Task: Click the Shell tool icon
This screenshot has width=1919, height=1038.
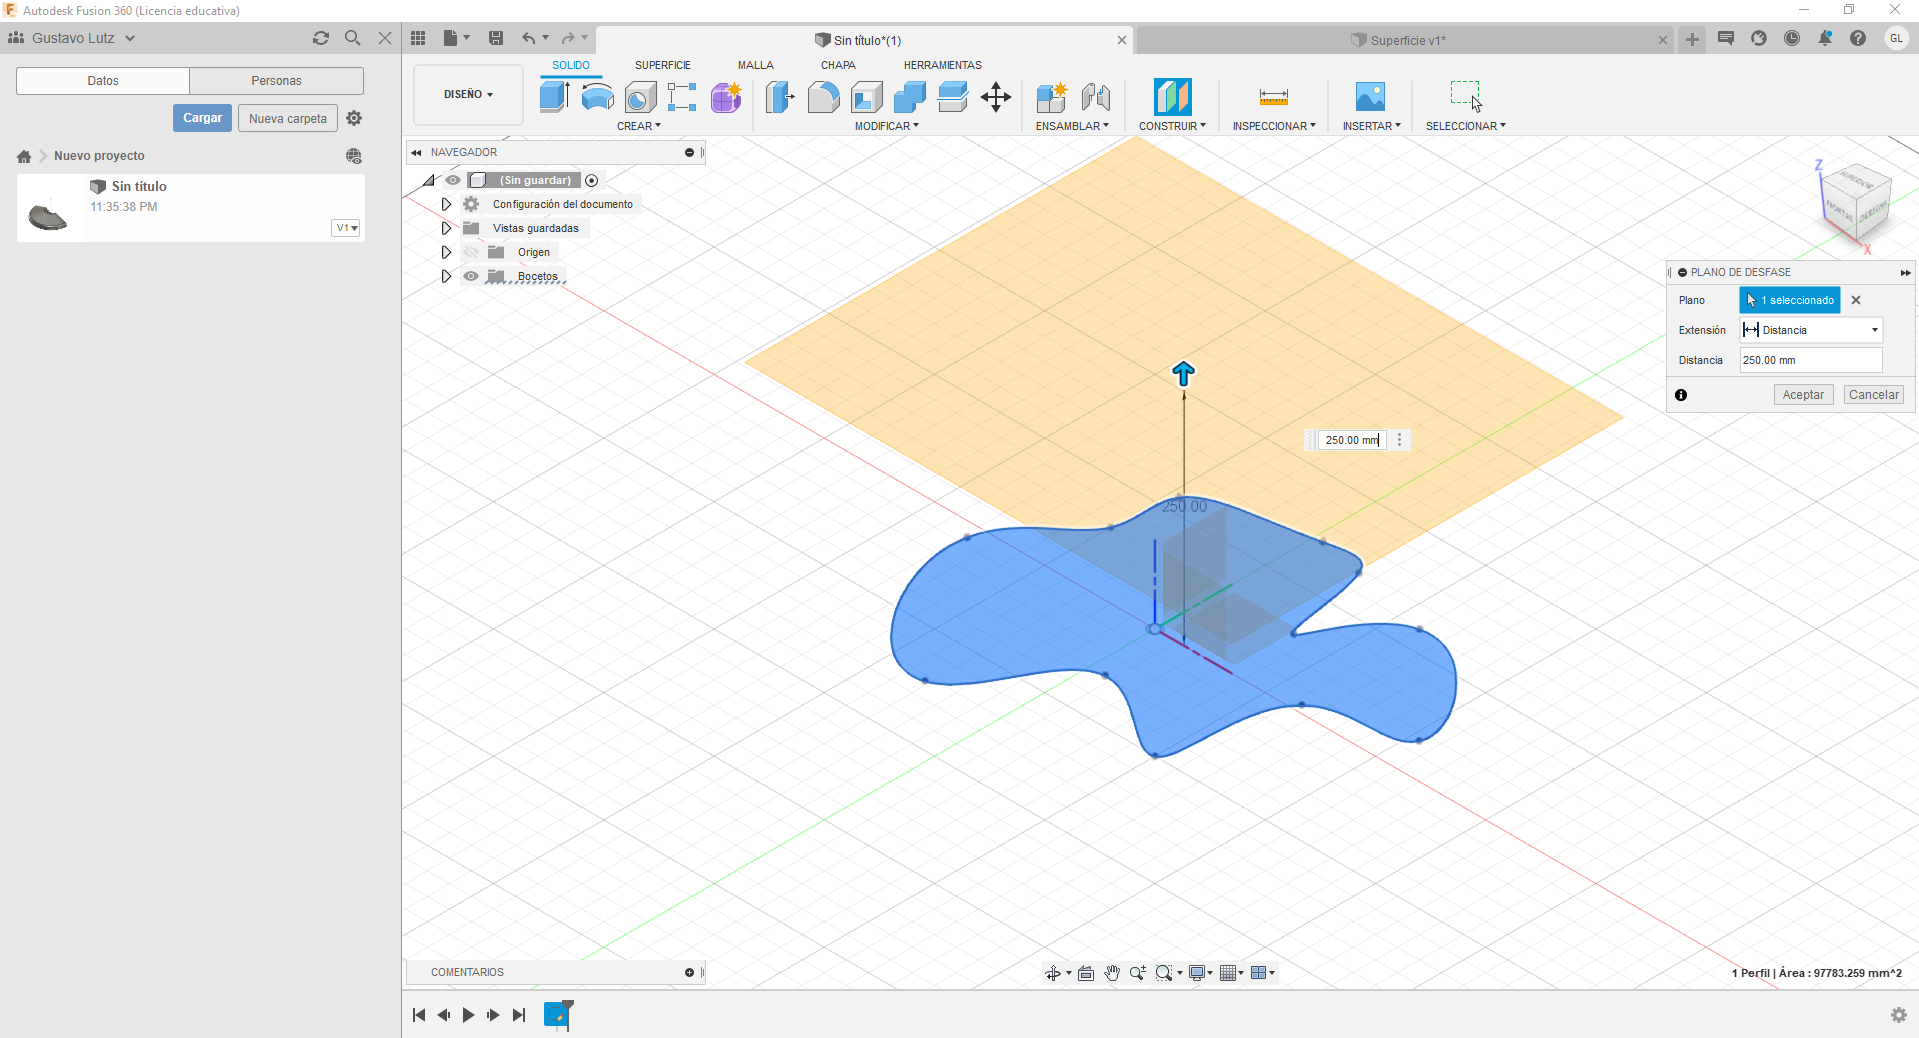Action: tap(867, 97)
